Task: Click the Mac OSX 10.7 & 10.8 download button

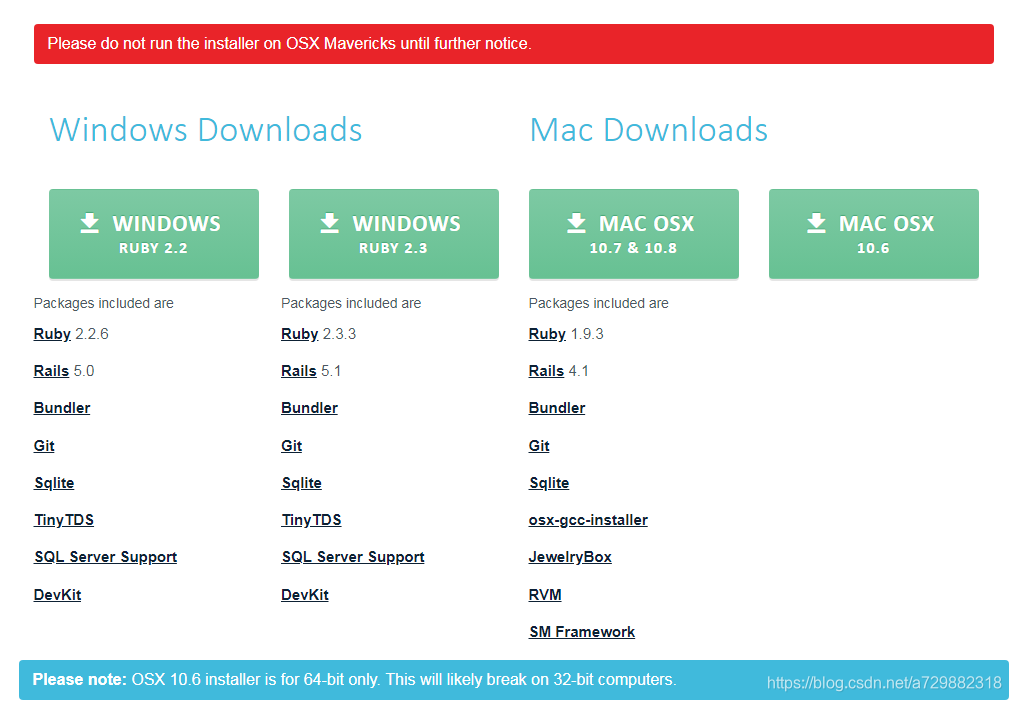Action: [x=634, y=234]
